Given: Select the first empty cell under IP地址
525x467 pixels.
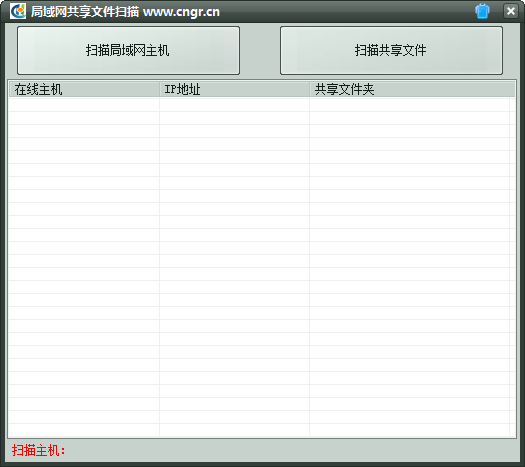Looking at the screenshot, I should point(234,105).
